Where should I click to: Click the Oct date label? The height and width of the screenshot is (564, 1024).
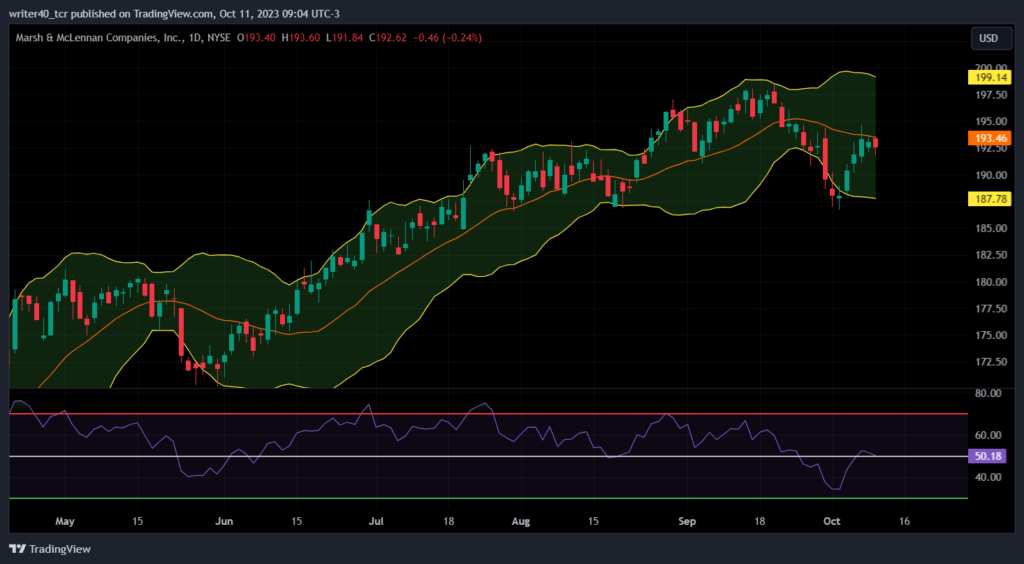831,522
